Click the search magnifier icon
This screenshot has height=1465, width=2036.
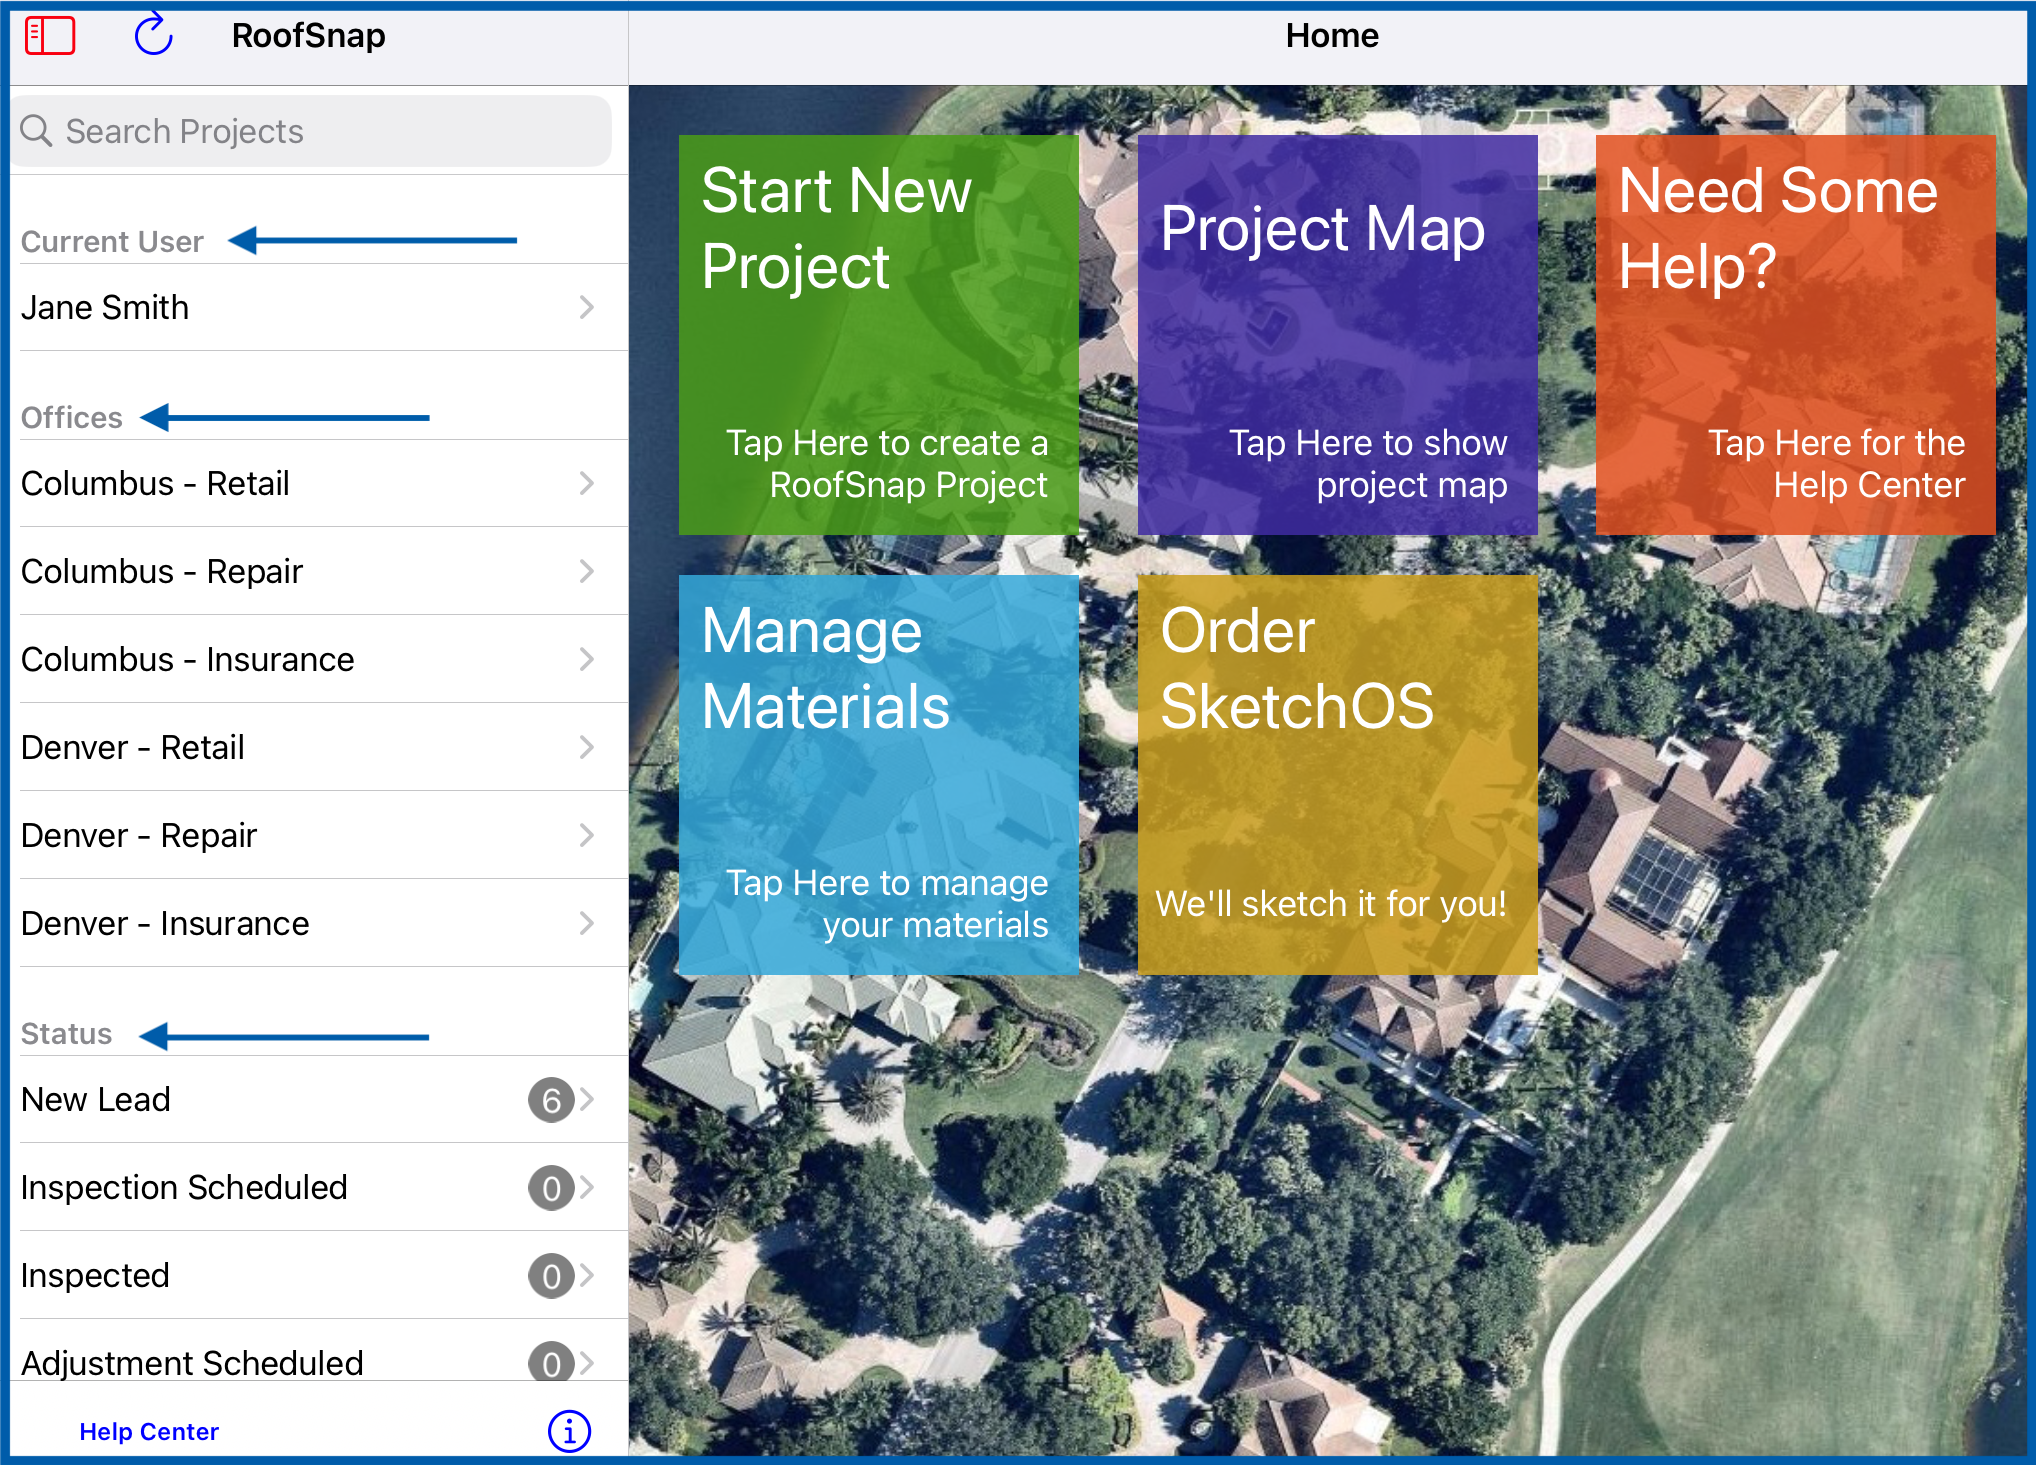click(x=37, y=131)
